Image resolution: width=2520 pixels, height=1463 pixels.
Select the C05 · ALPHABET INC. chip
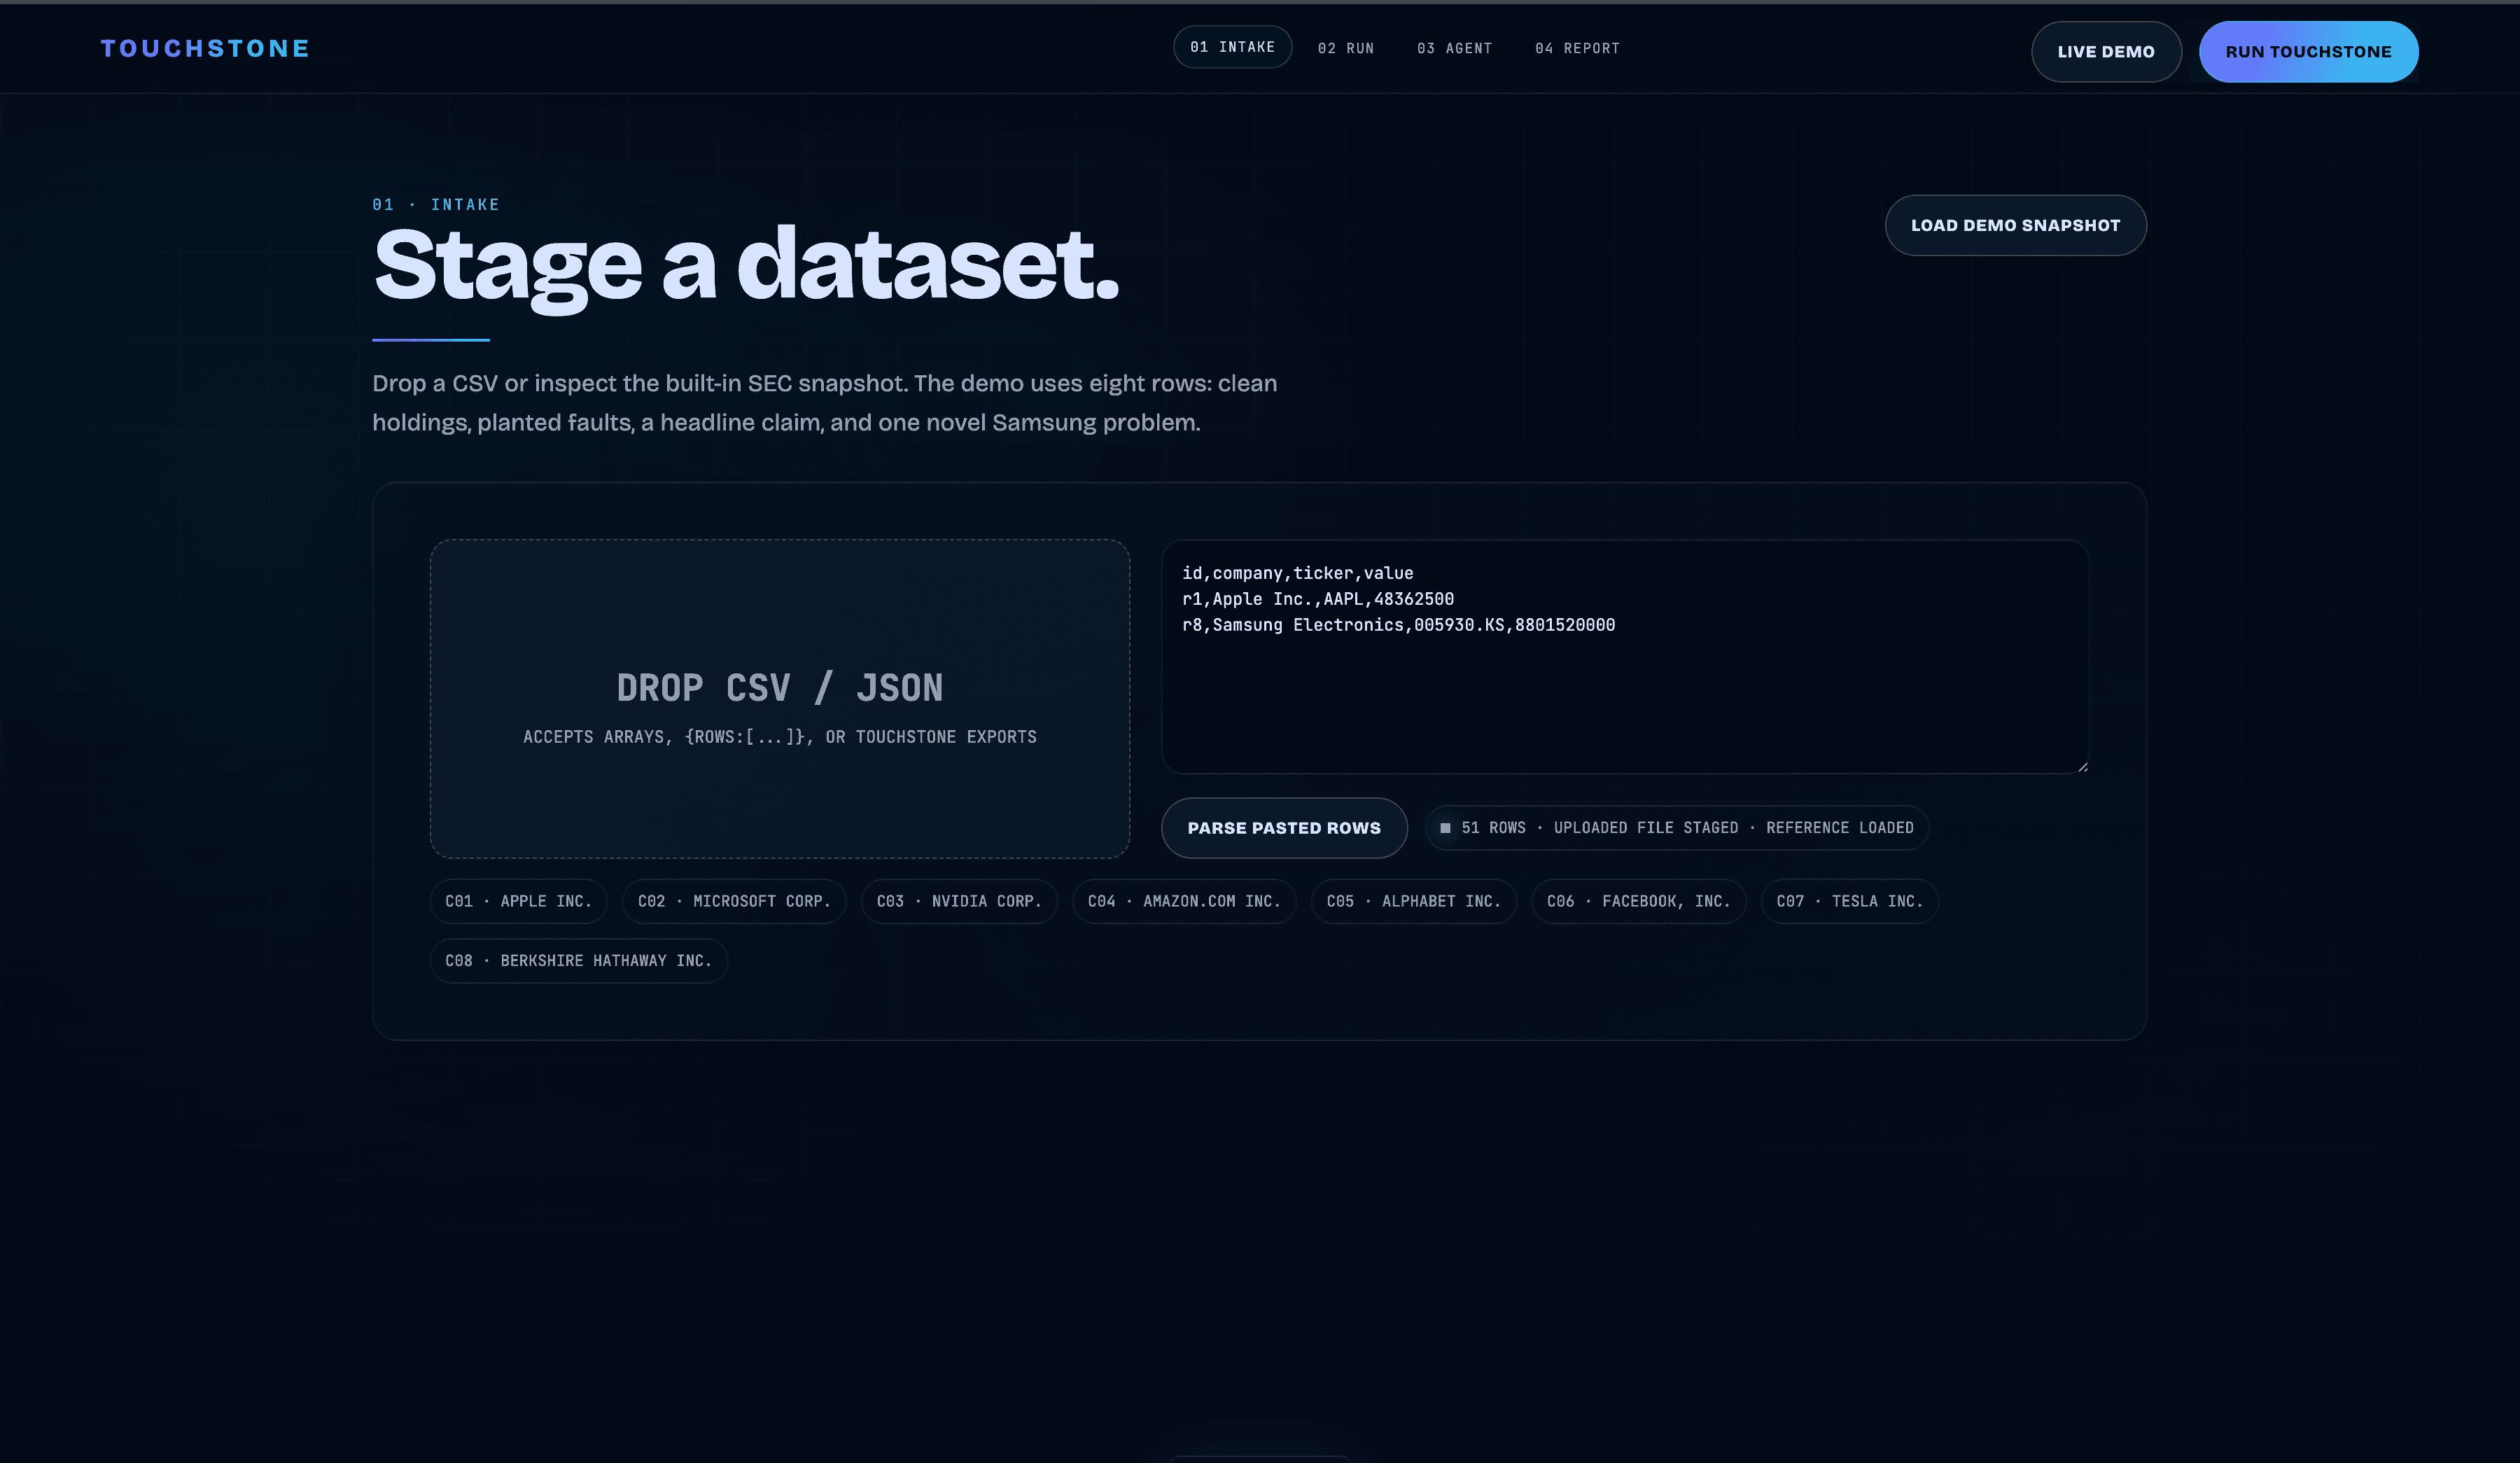point(1414,902)
